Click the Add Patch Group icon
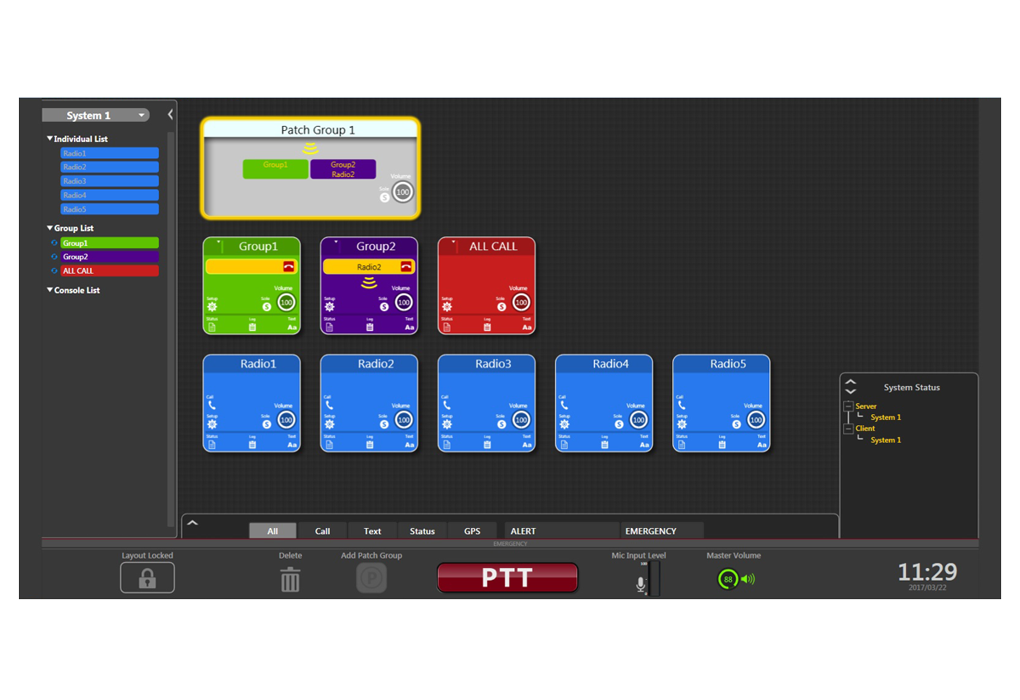 pyautogui.click(x=371, y=578)
